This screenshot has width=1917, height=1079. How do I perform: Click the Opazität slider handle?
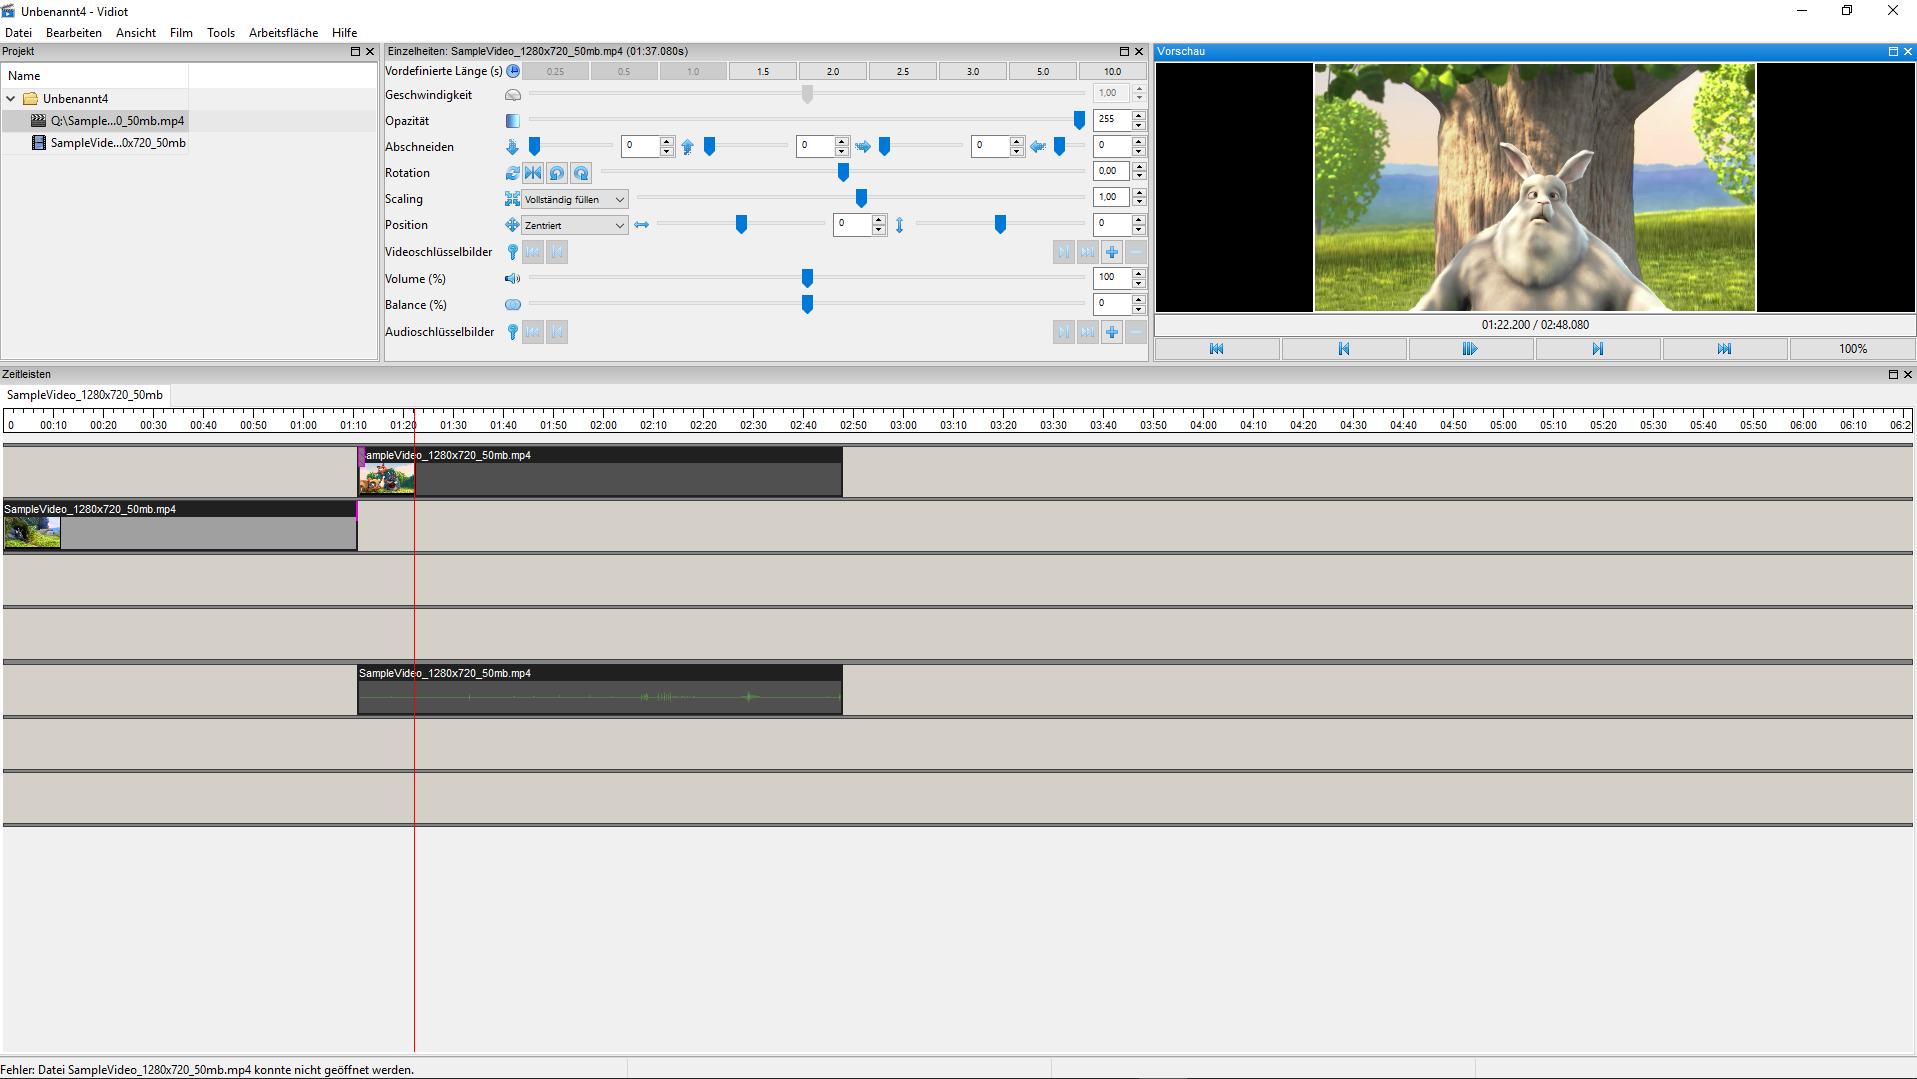1079,120
